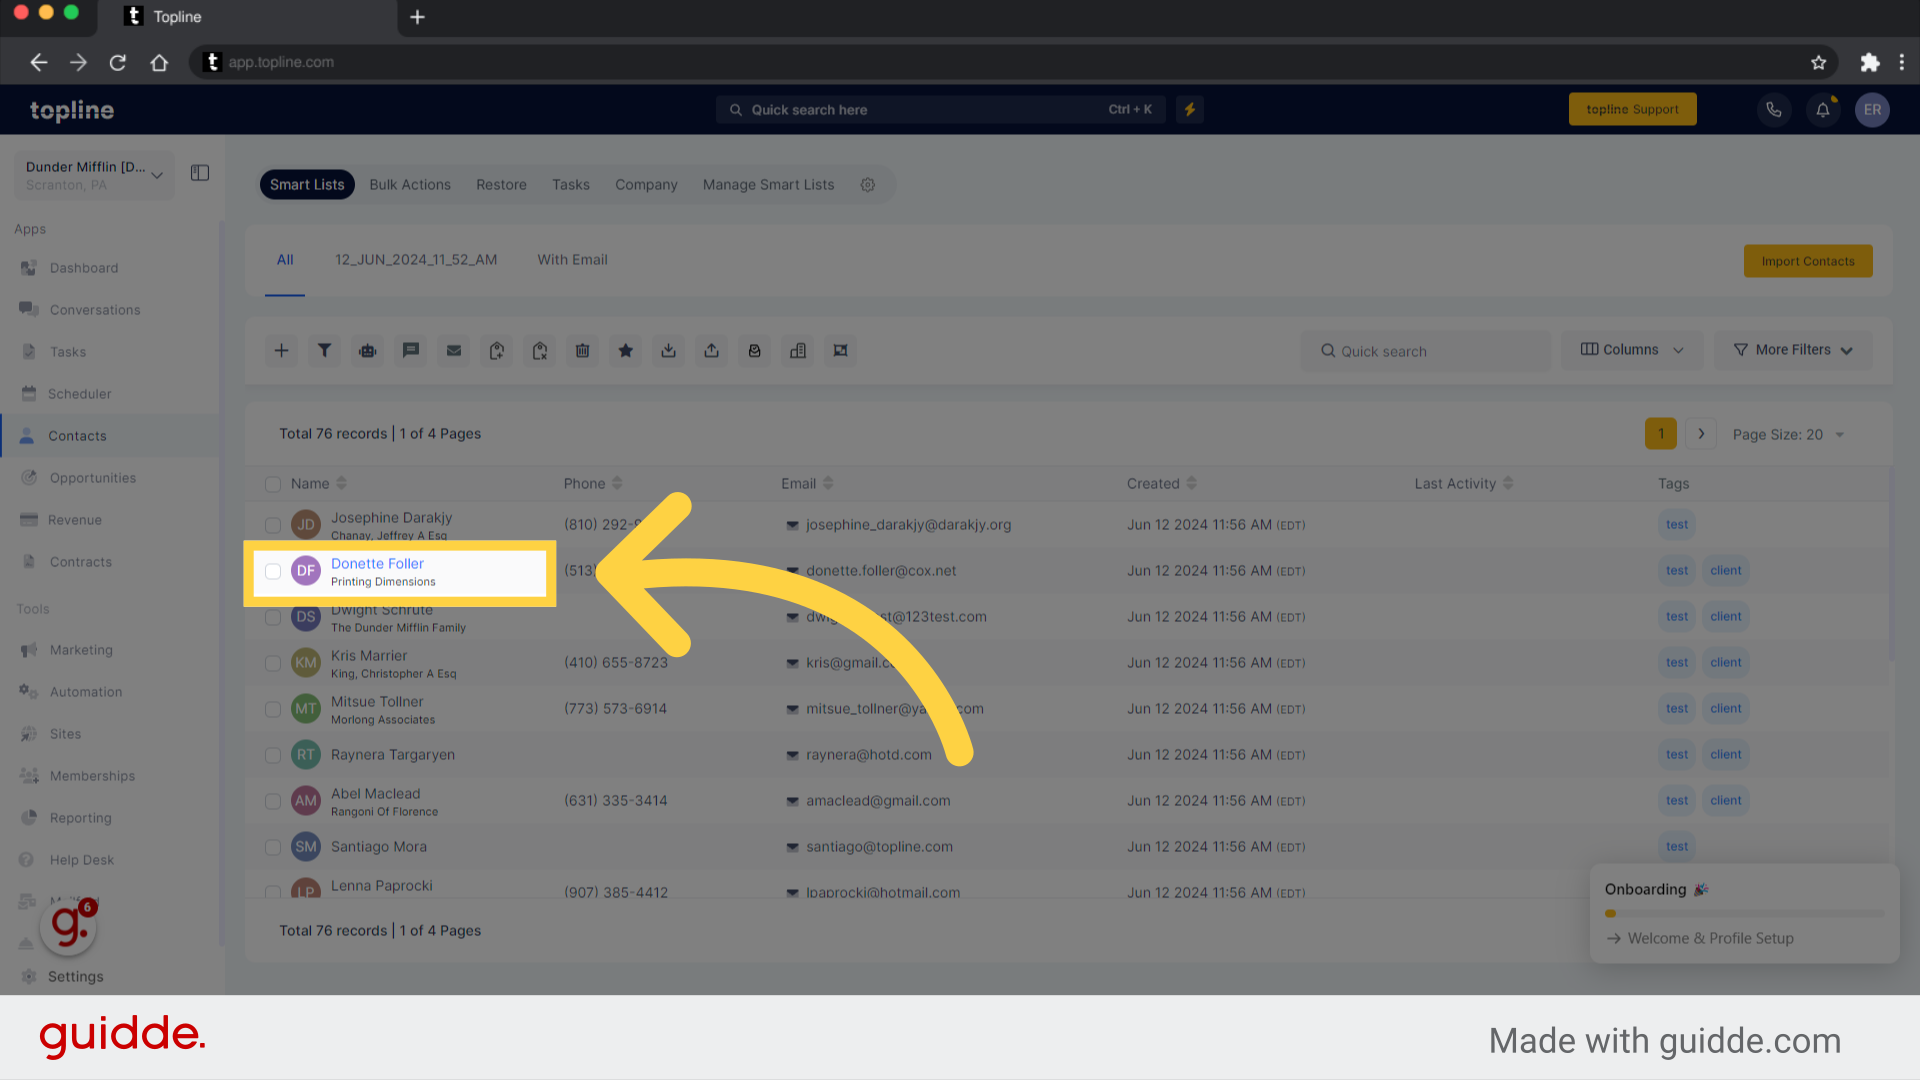Click the flag icon on contacts toolbar
Screen dimensions: 1920x1080
click(x=410, y=349)
